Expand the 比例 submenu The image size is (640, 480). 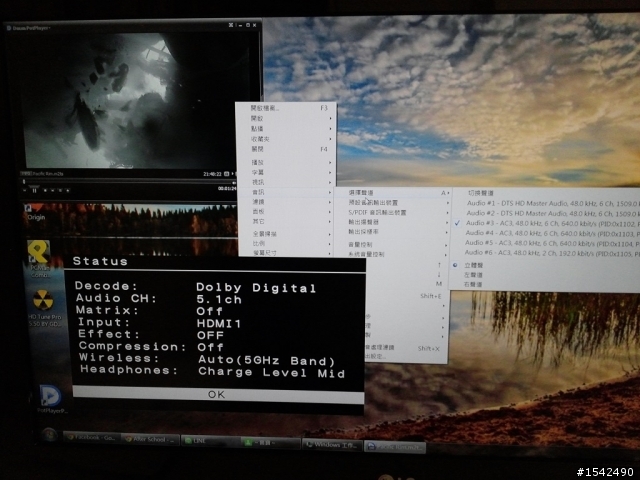(287, 244)
